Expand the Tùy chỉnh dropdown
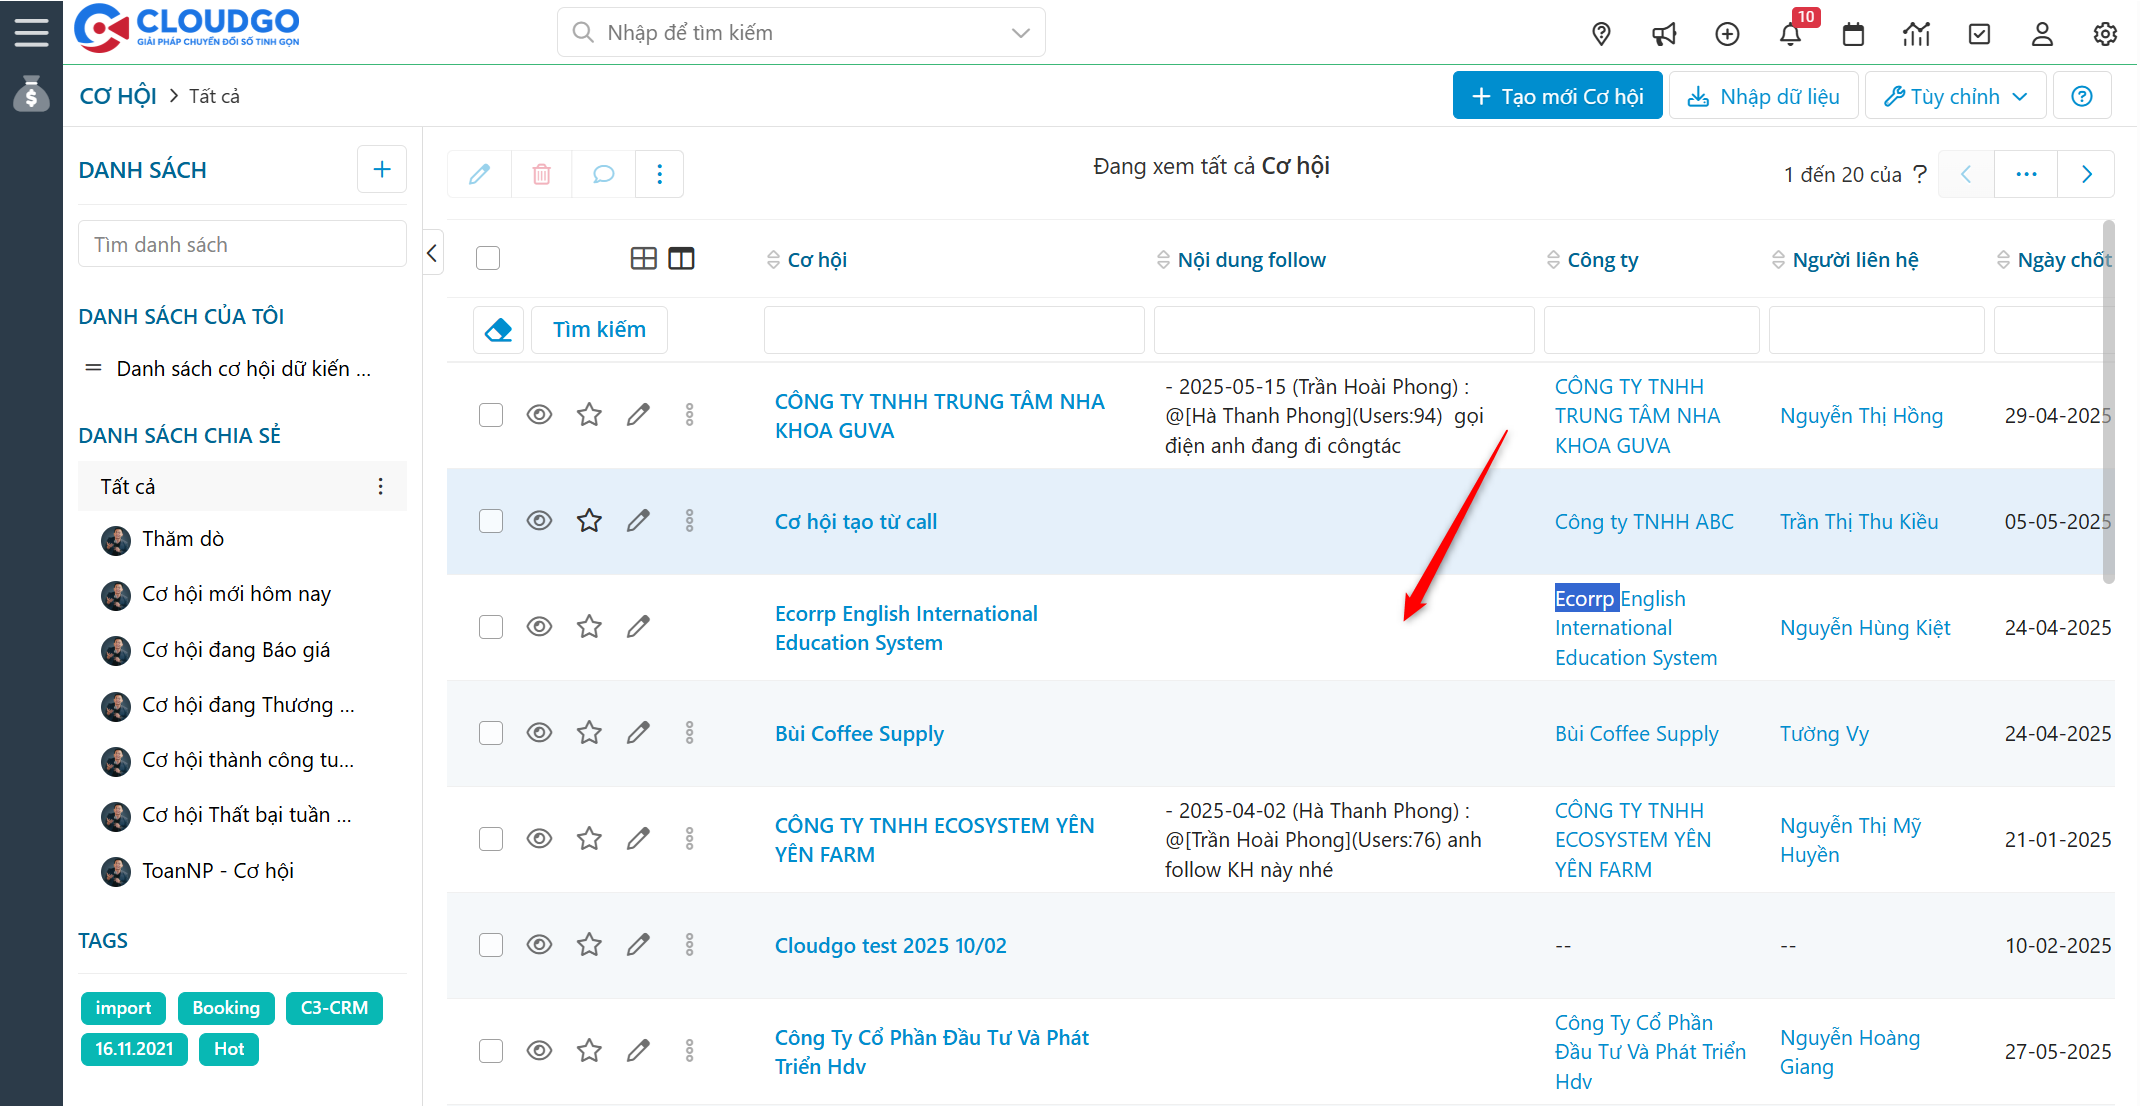This screenshot has width=2140, height=1106. click(1955, 96)
